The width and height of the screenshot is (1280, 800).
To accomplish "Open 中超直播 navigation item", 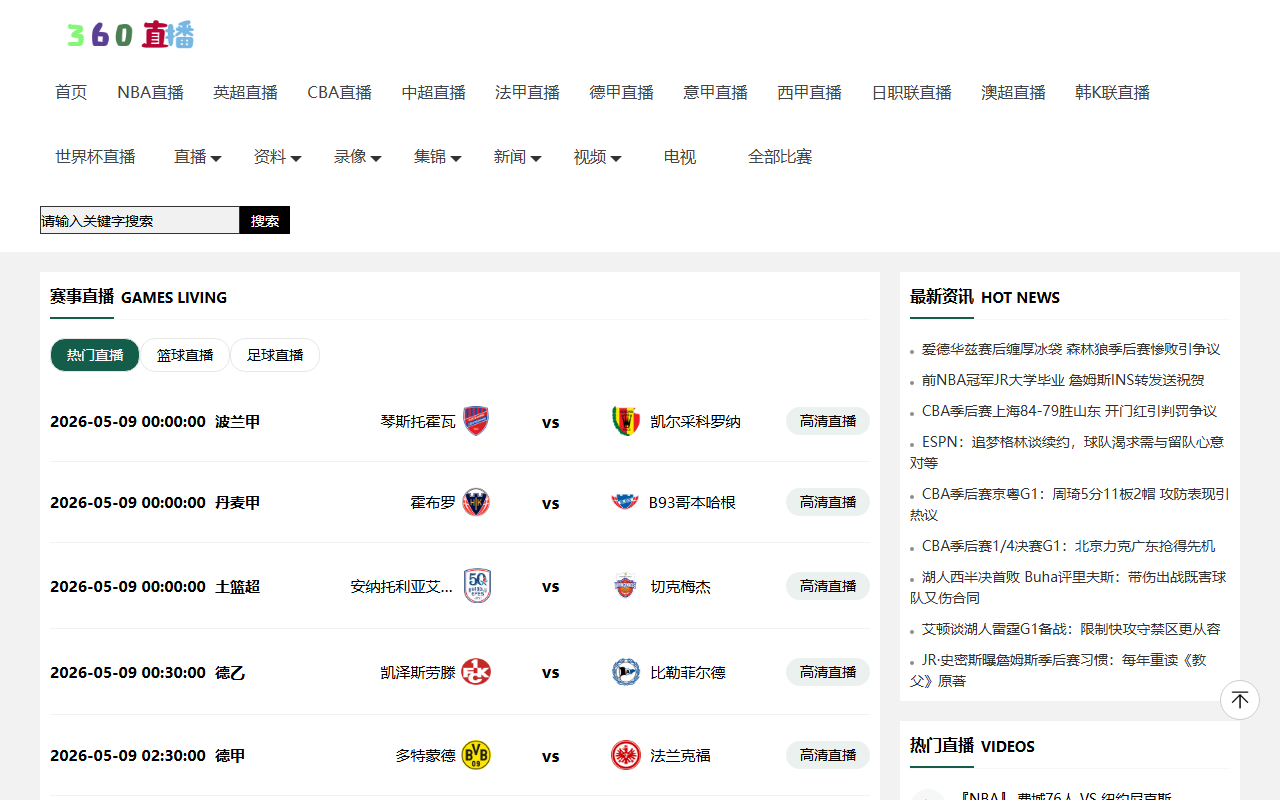I will (x=434, y=92).
